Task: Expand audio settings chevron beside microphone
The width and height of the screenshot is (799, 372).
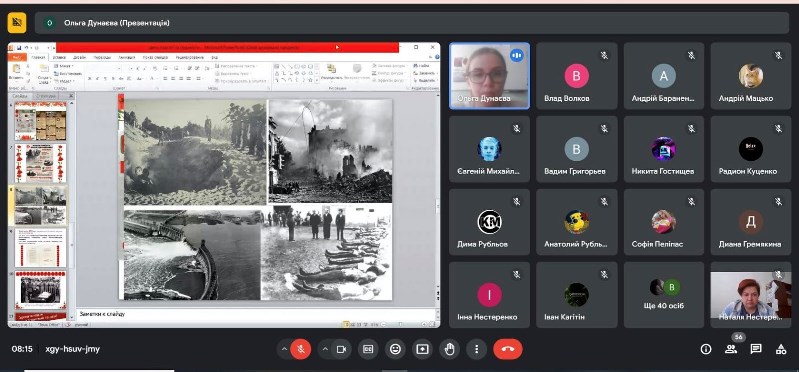Action: point(284,349)
